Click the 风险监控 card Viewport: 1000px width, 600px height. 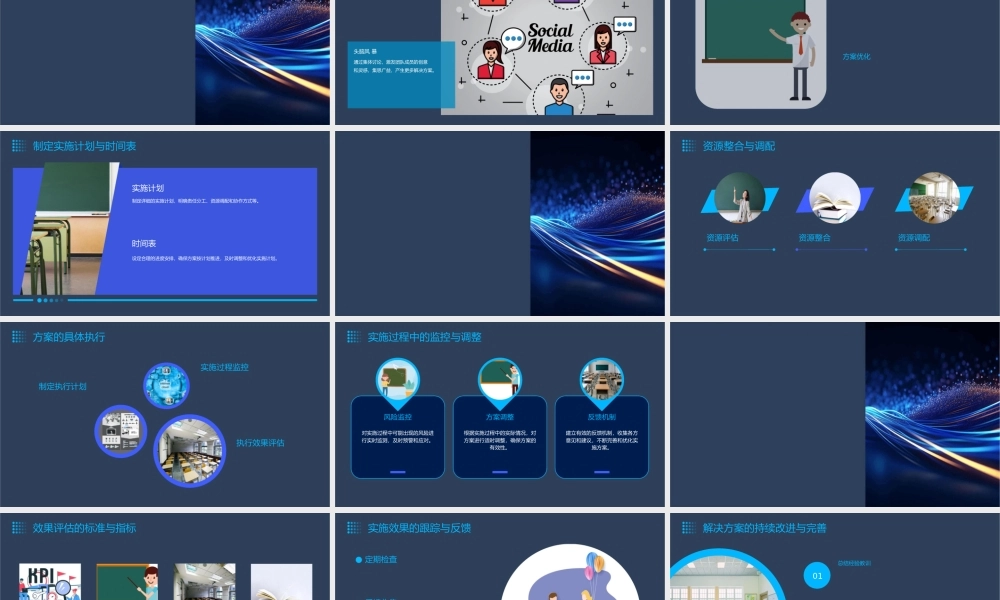click(x=398, y=437)
